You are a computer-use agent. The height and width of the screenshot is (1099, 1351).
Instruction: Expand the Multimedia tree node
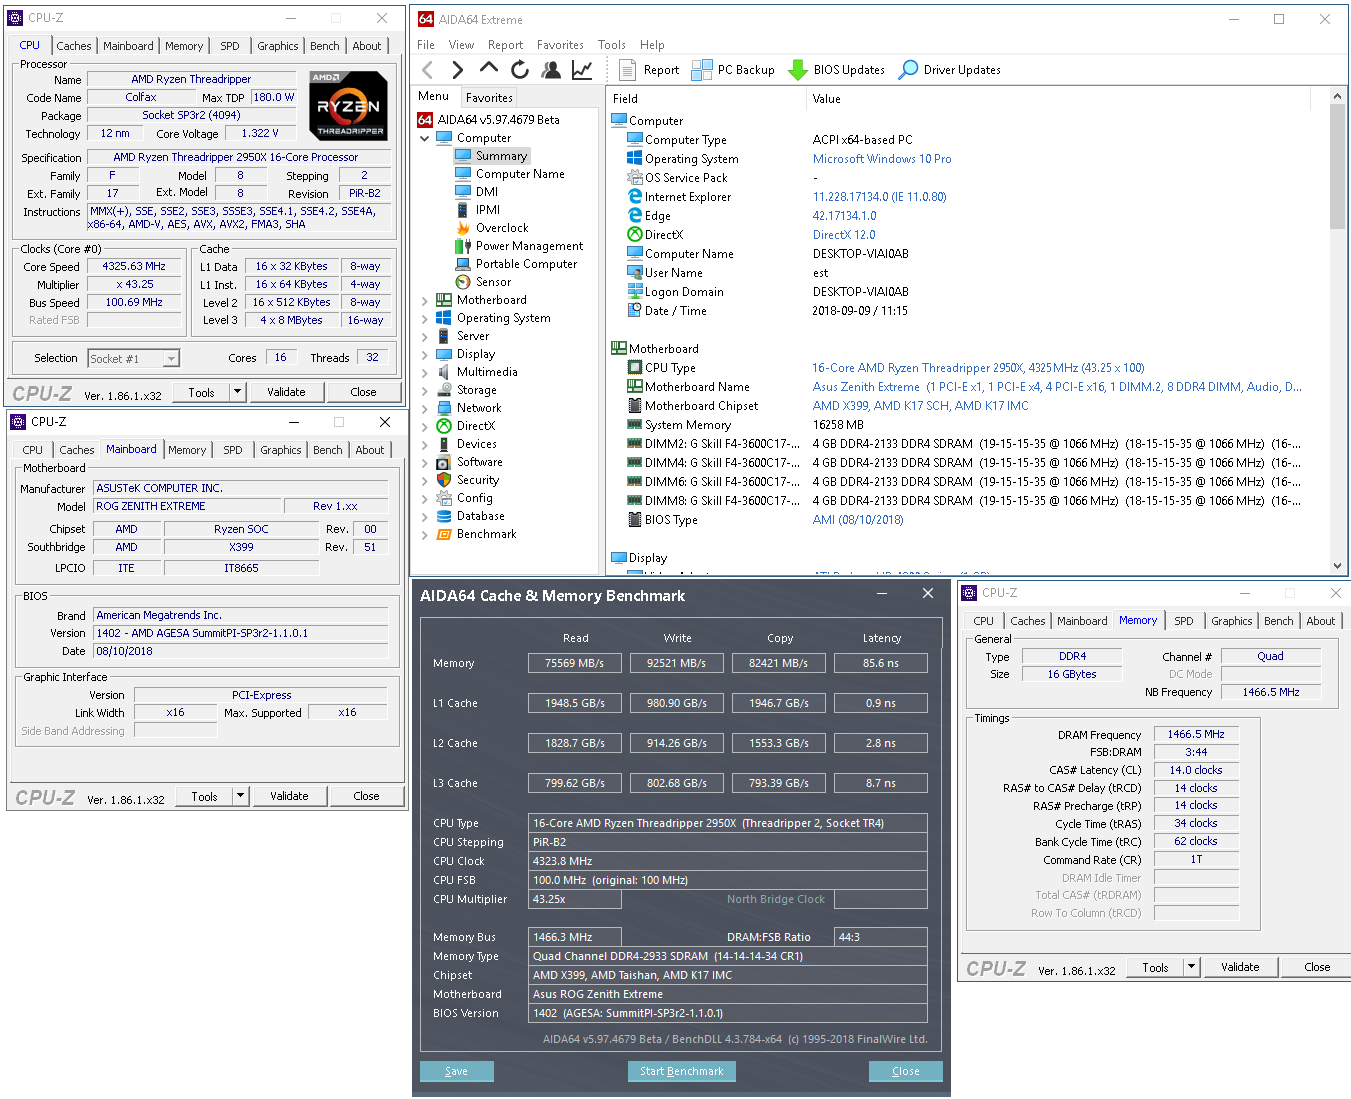(x=425, y=372)
